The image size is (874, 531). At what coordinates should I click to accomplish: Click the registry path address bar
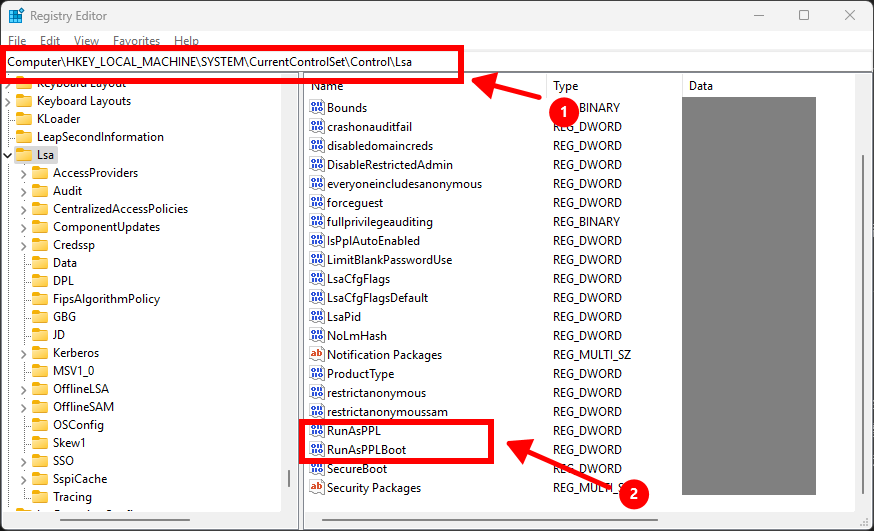tap(232, 62)
